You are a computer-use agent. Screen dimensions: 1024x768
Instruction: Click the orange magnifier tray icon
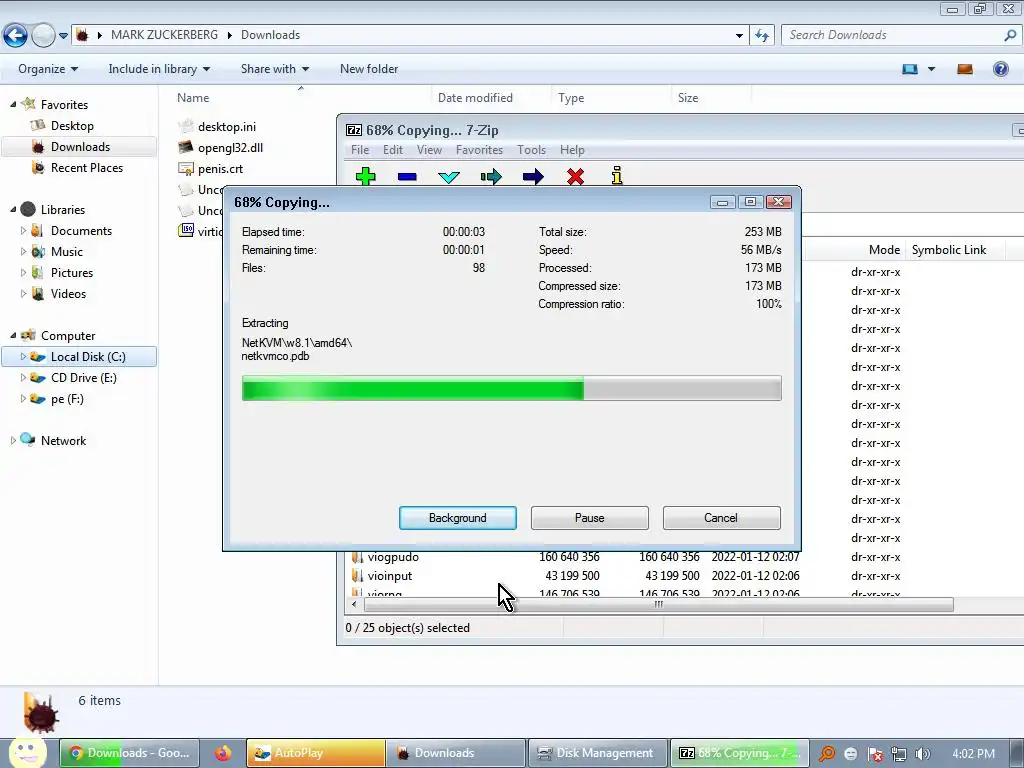tap(827, 754)
